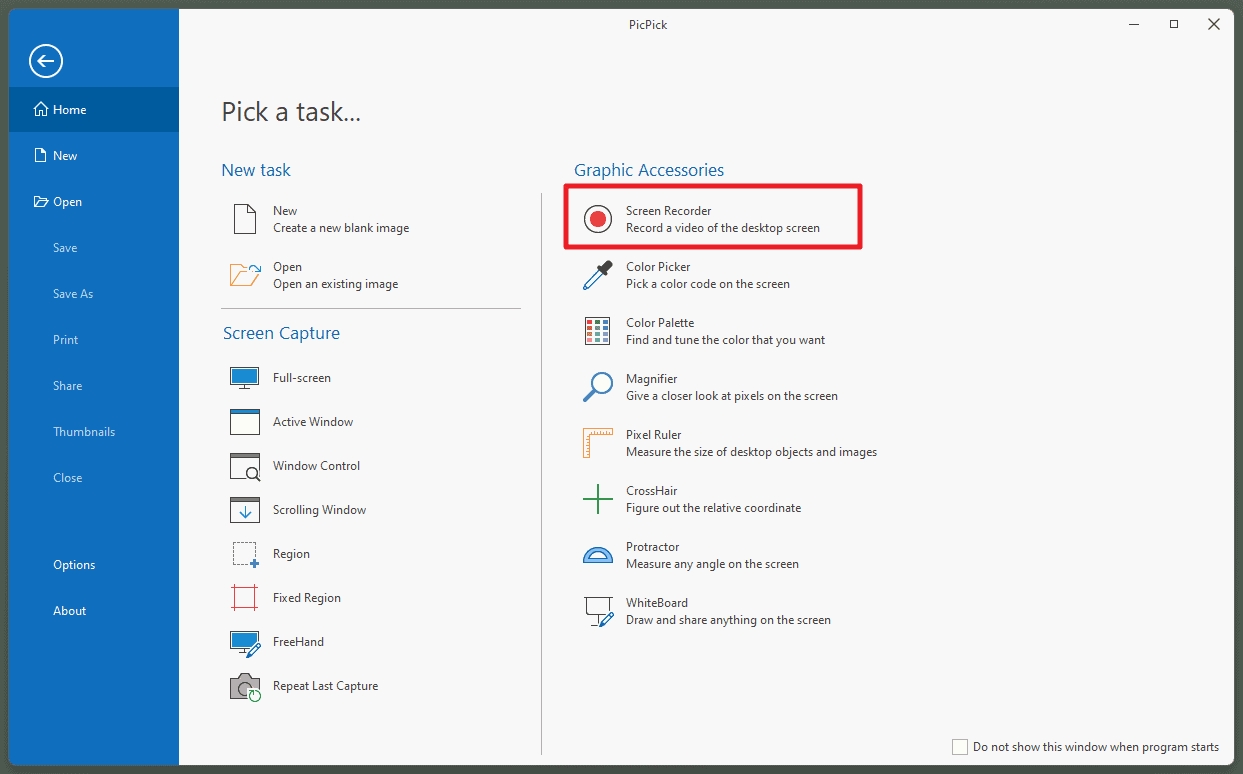Open the Protractor tool icon
This screenshot has height=774, width=1243.
(x=597, y=555)
